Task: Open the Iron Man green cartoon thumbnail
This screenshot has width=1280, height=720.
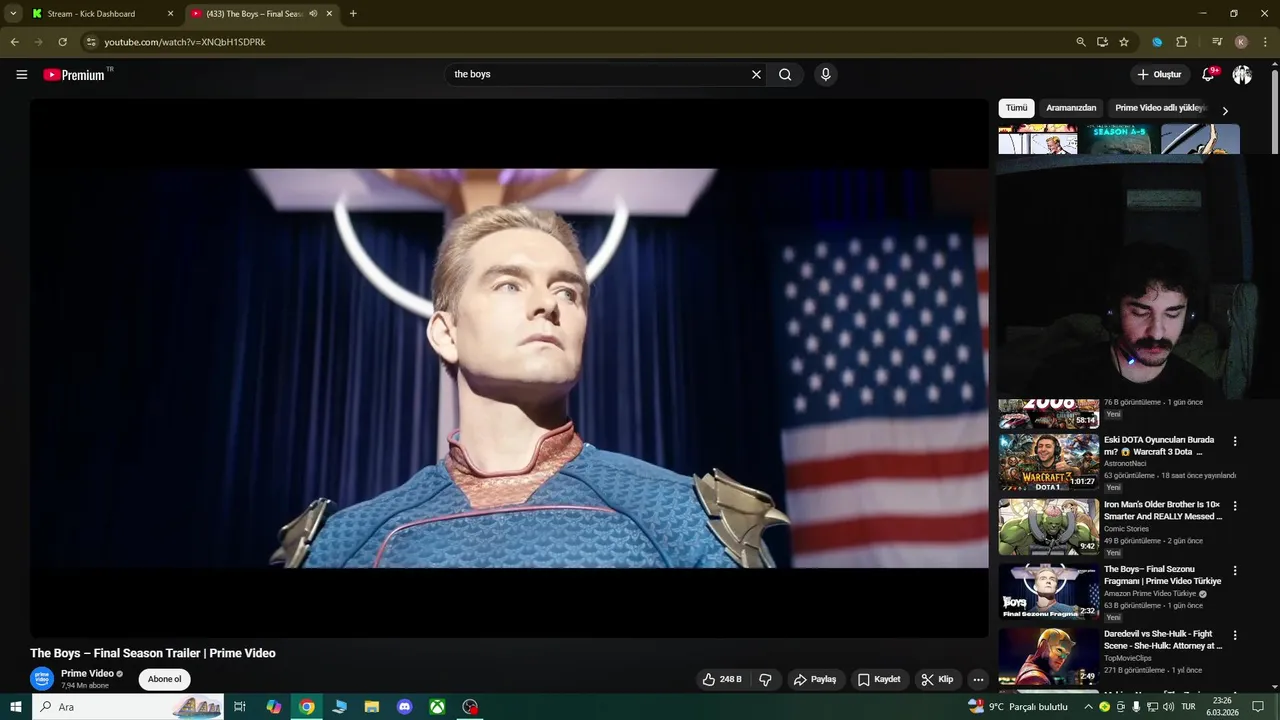Action: point(1048,526)
